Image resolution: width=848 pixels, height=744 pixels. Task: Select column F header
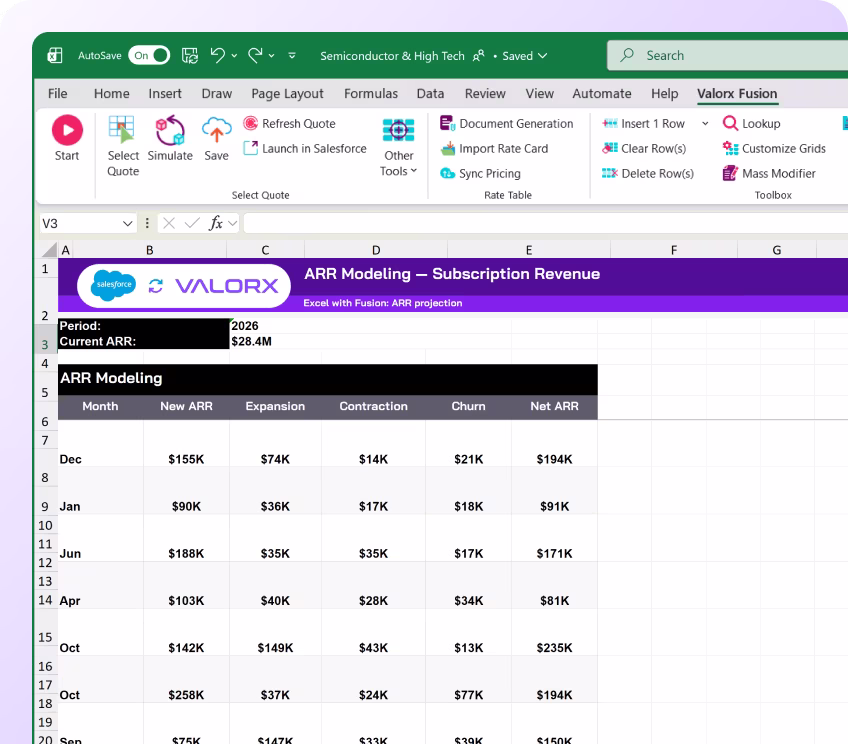674,250
